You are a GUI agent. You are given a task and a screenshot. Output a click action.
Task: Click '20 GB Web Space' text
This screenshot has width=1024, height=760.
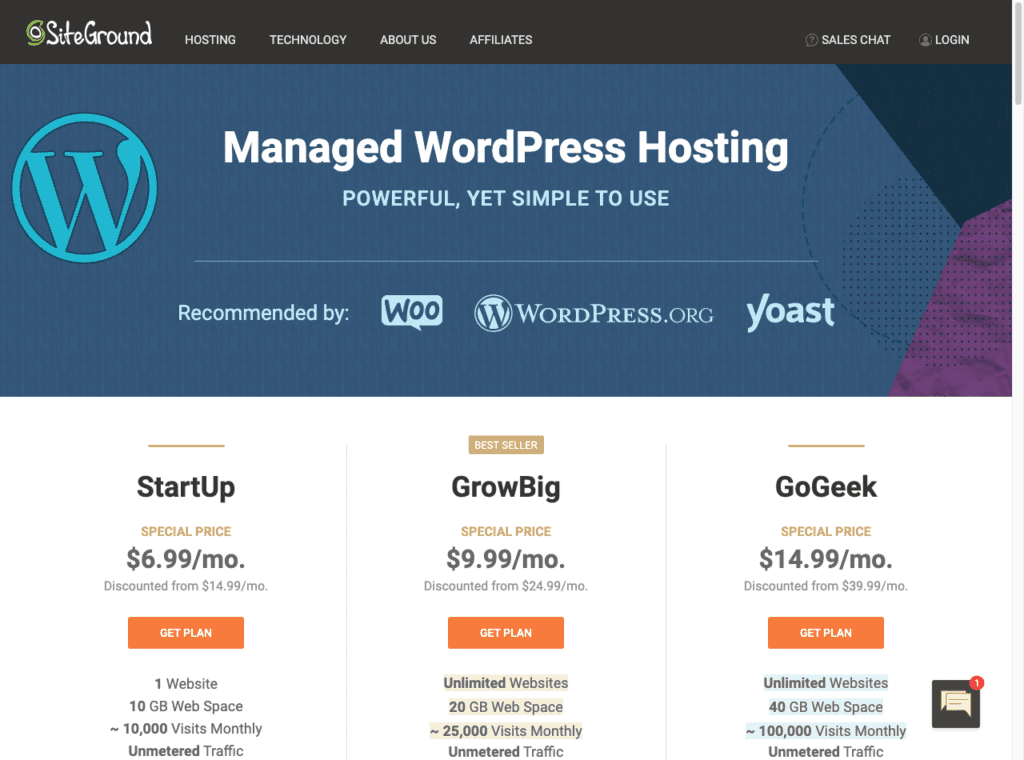(x=506, y=707)
